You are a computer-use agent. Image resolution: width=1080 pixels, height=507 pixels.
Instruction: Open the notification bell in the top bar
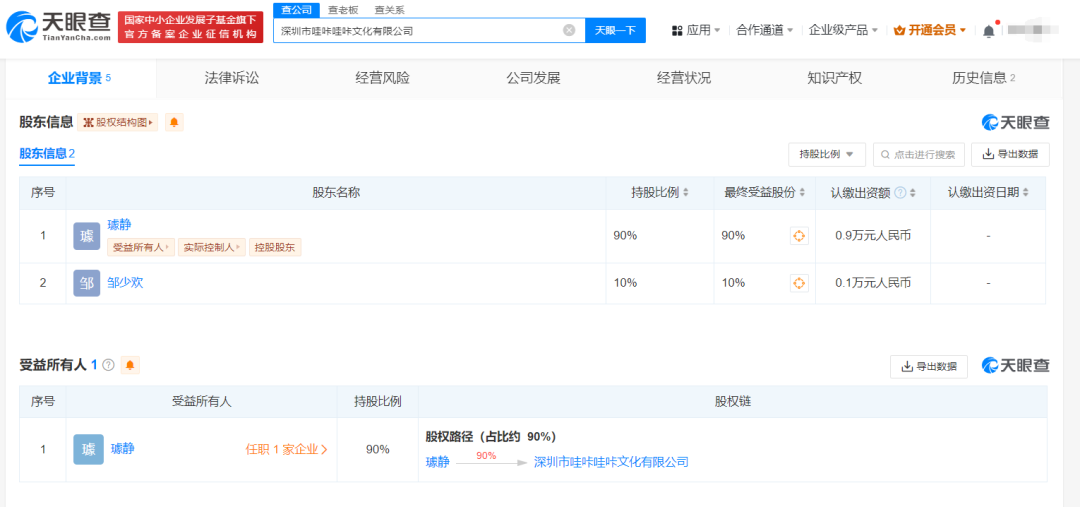[989, 31]
